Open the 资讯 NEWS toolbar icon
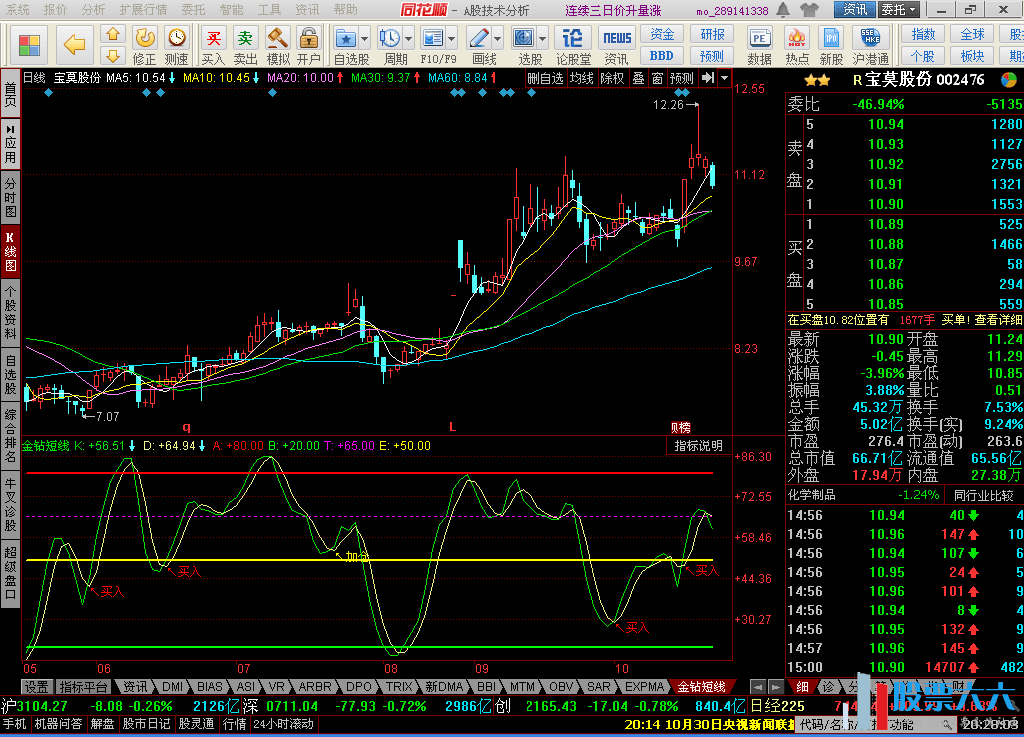The image size is (1024, 737). 616,44
